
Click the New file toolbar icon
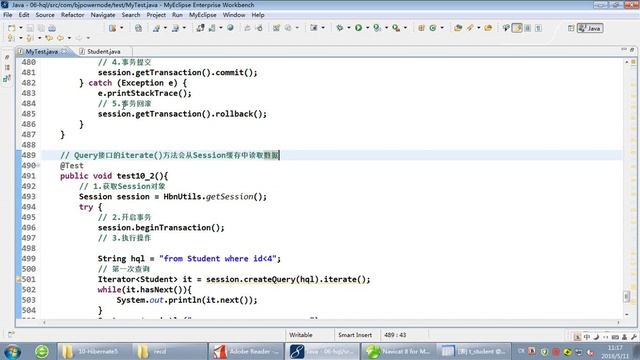click(x=11, y=28)
